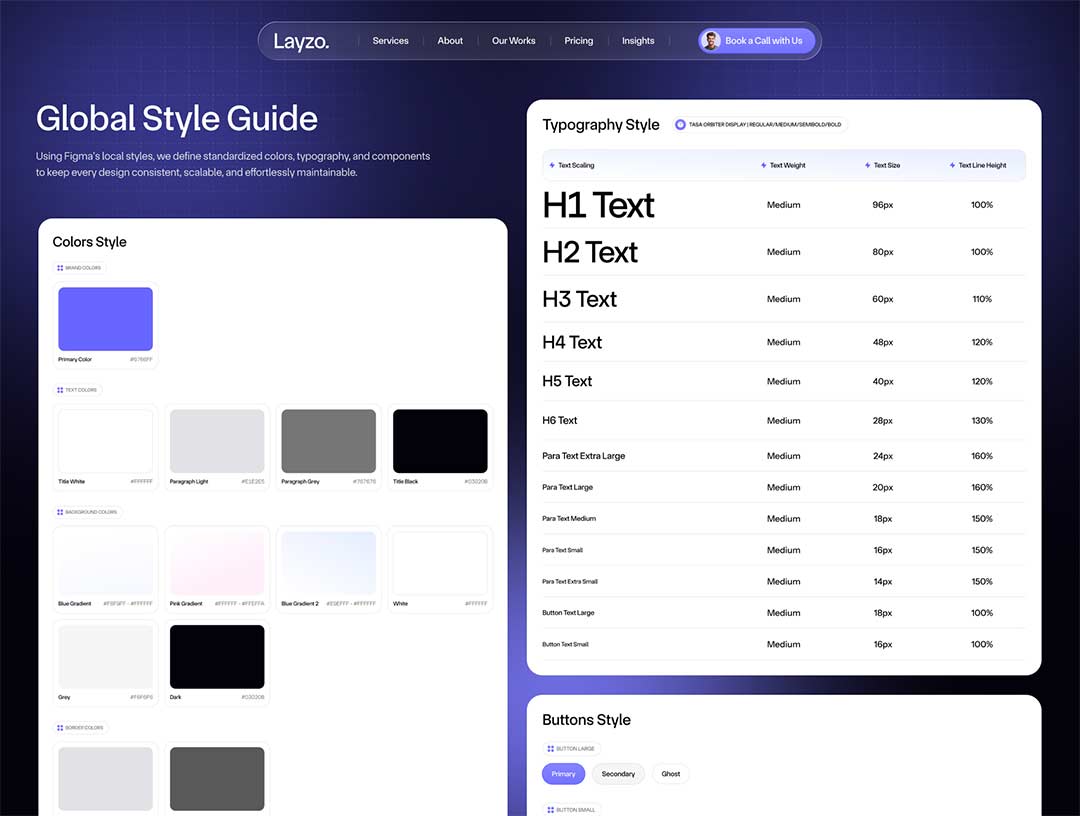
Task: Click the Ghost button
Action: tap(671, 774)
